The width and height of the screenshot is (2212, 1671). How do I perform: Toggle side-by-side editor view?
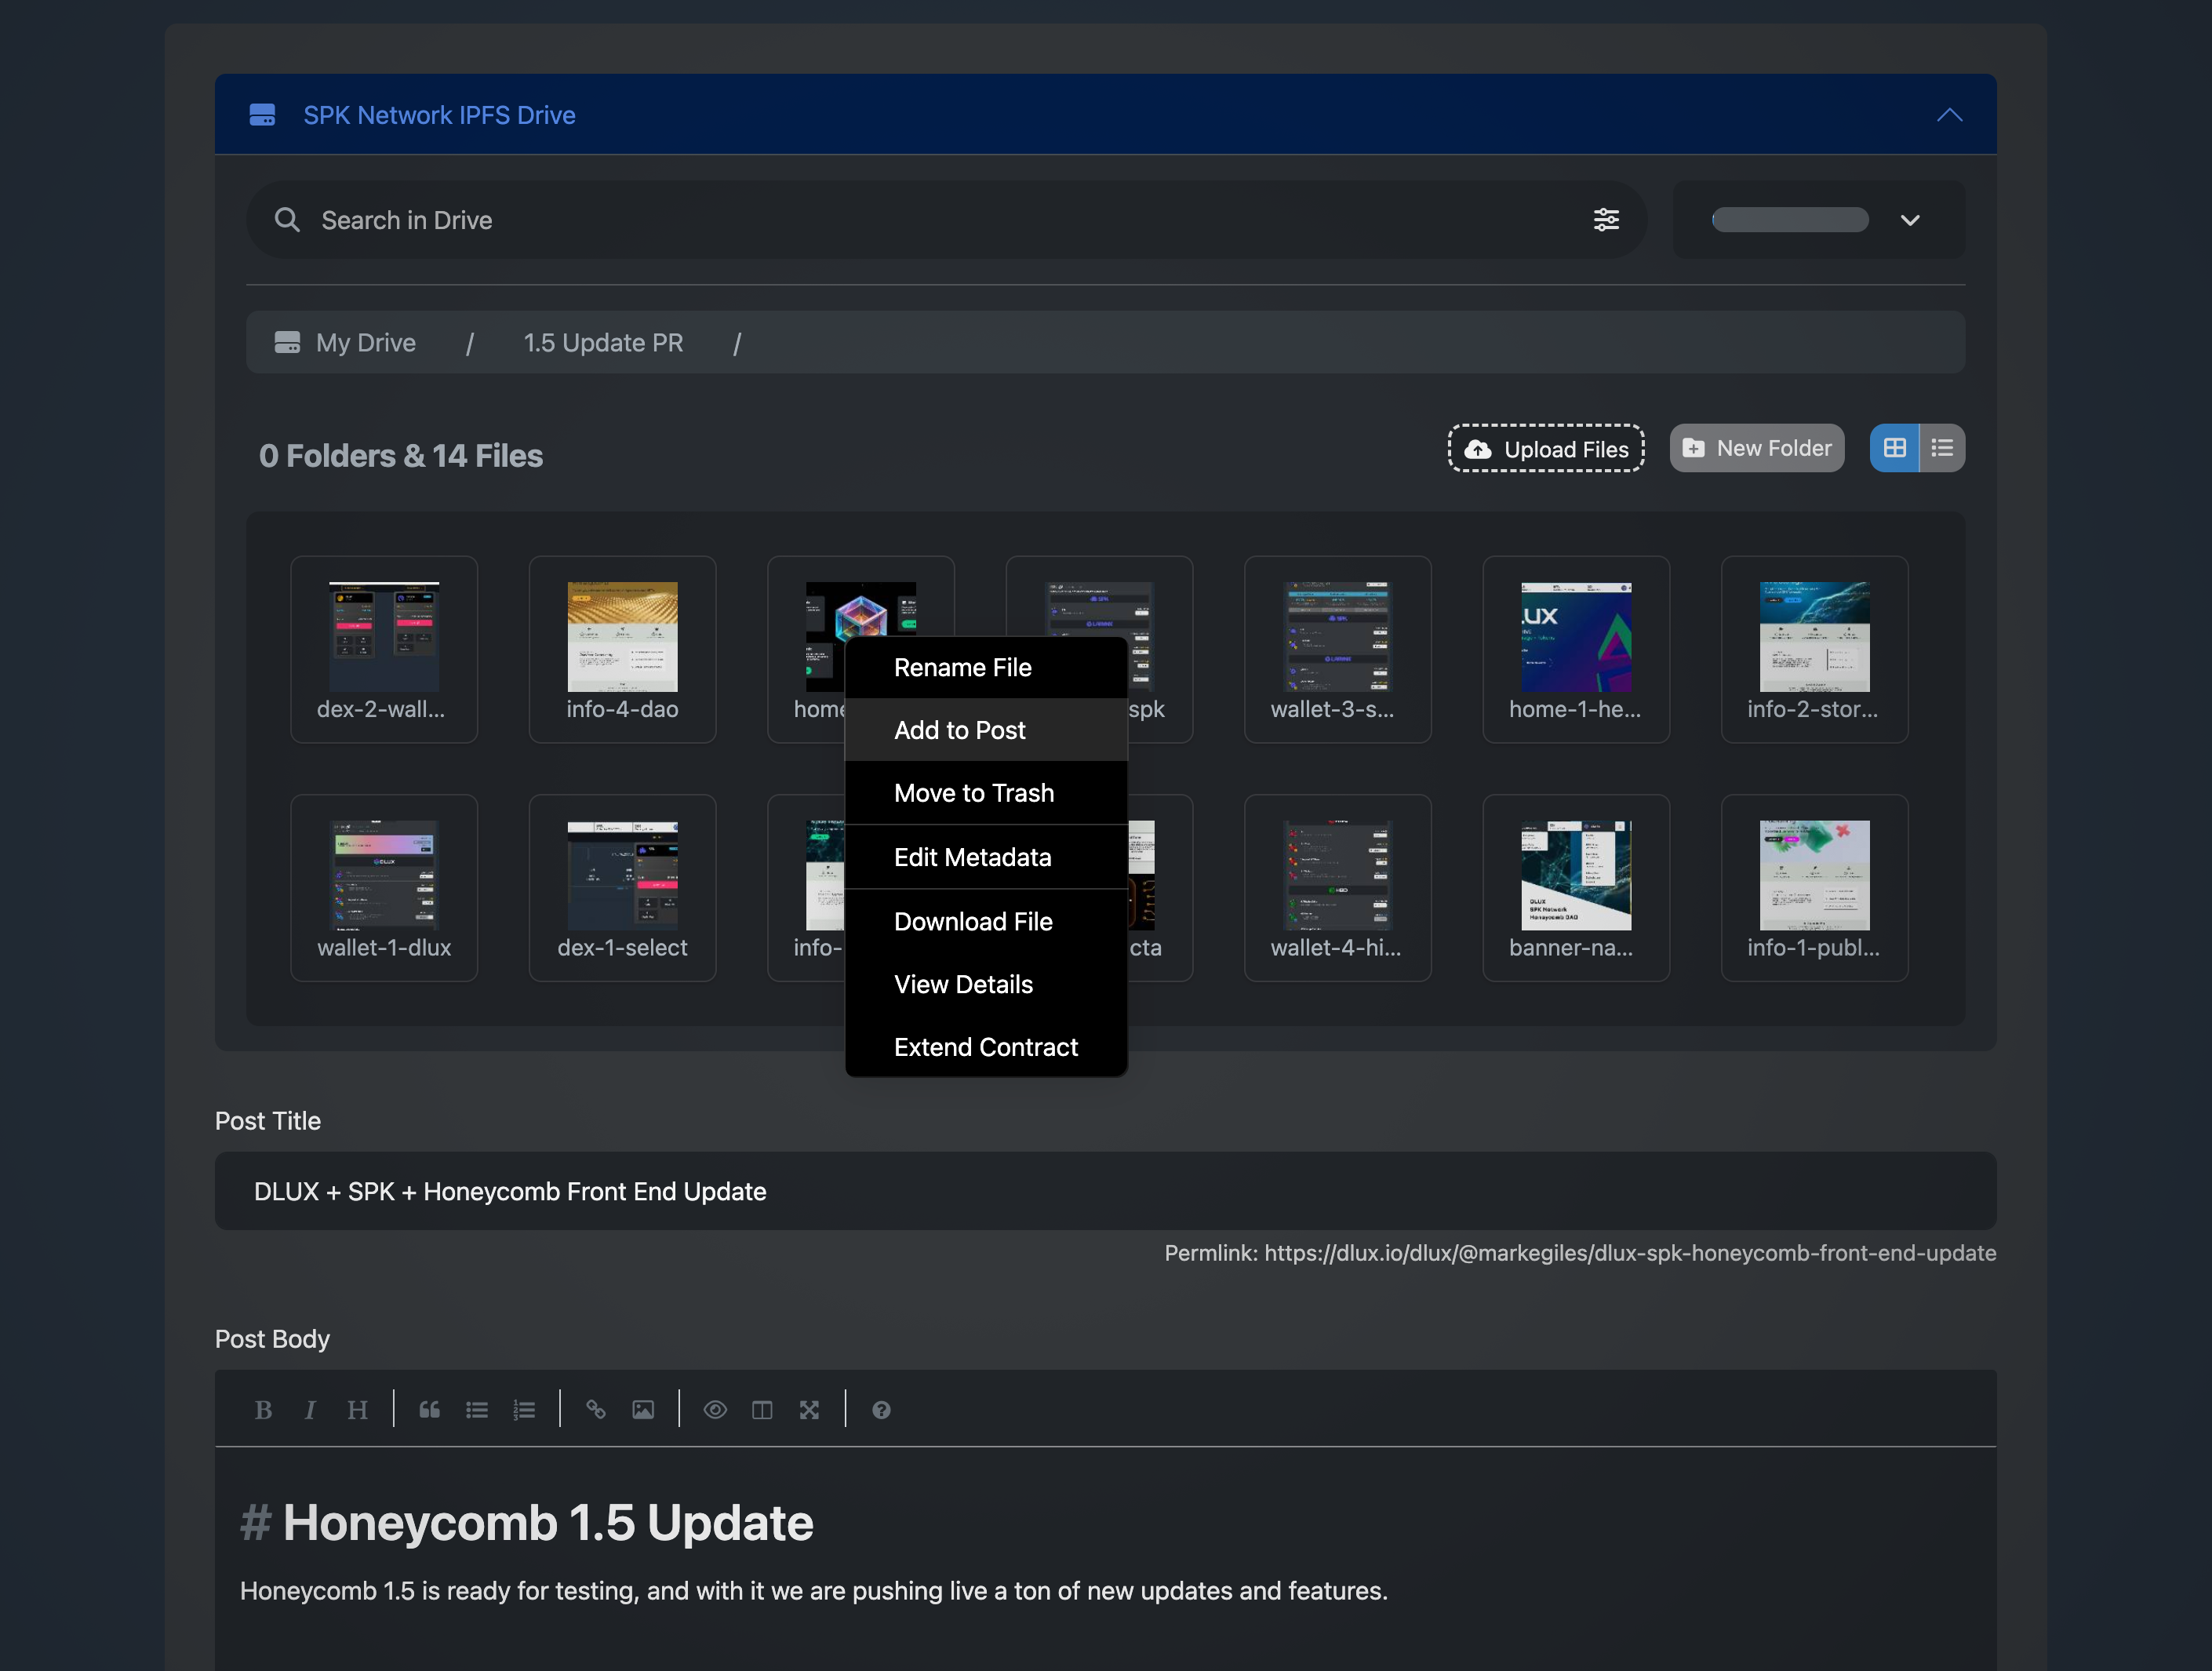point(762,1411)
